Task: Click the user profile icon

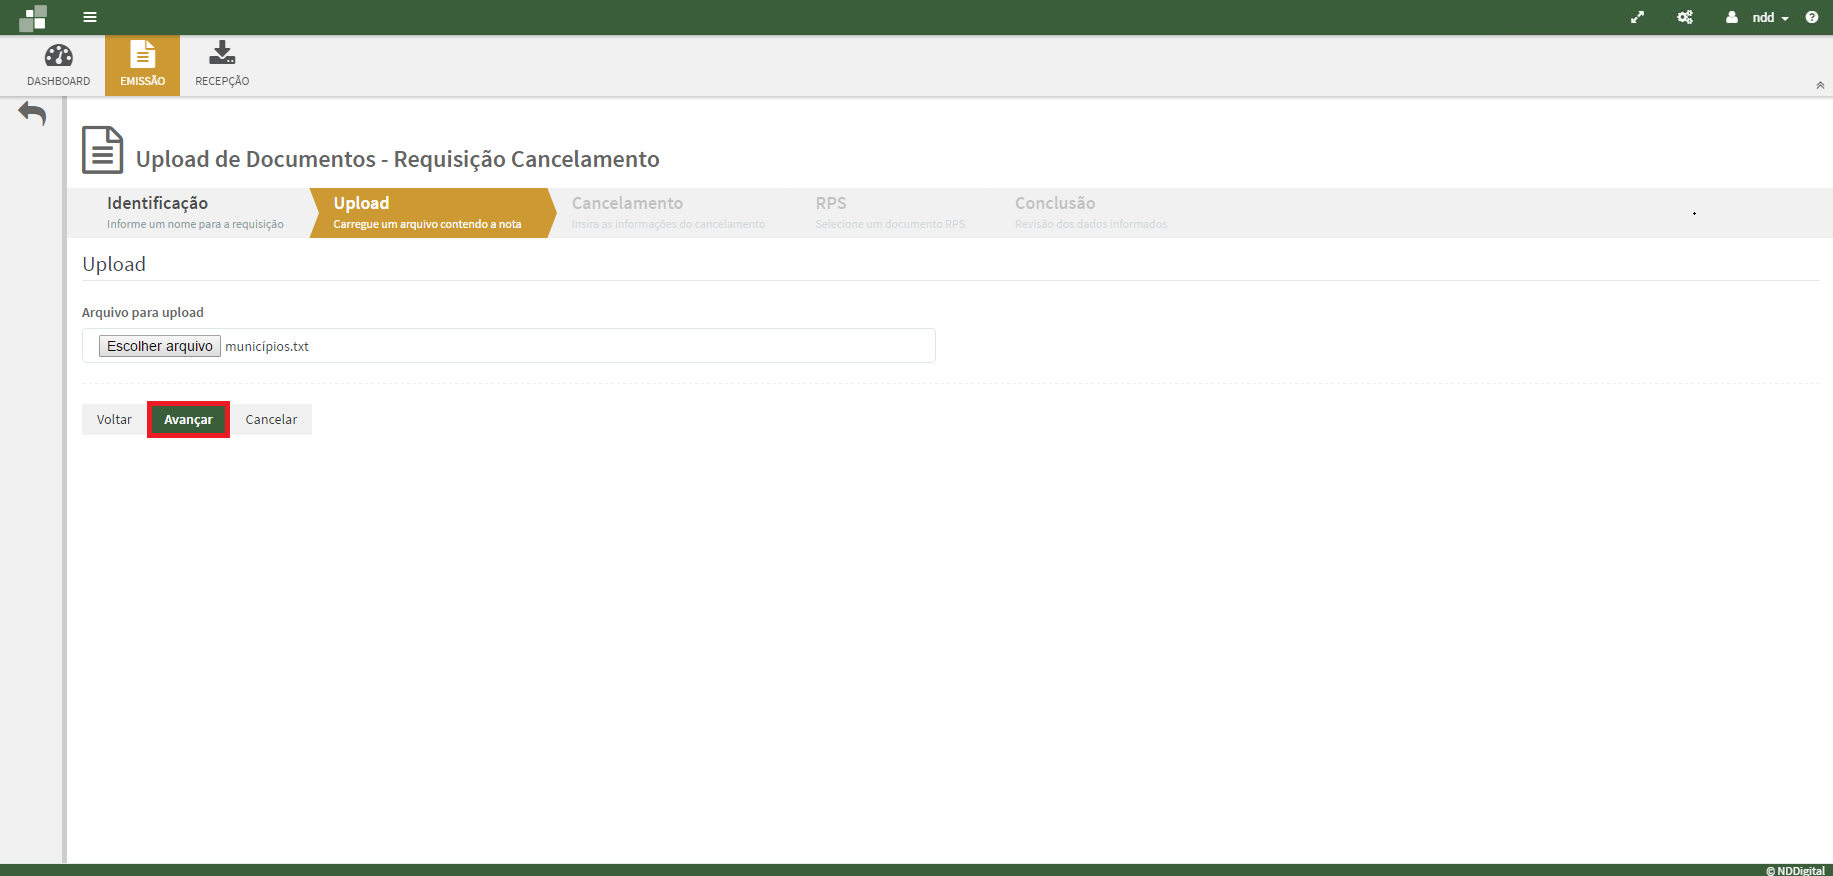Action: [1732, 17]
